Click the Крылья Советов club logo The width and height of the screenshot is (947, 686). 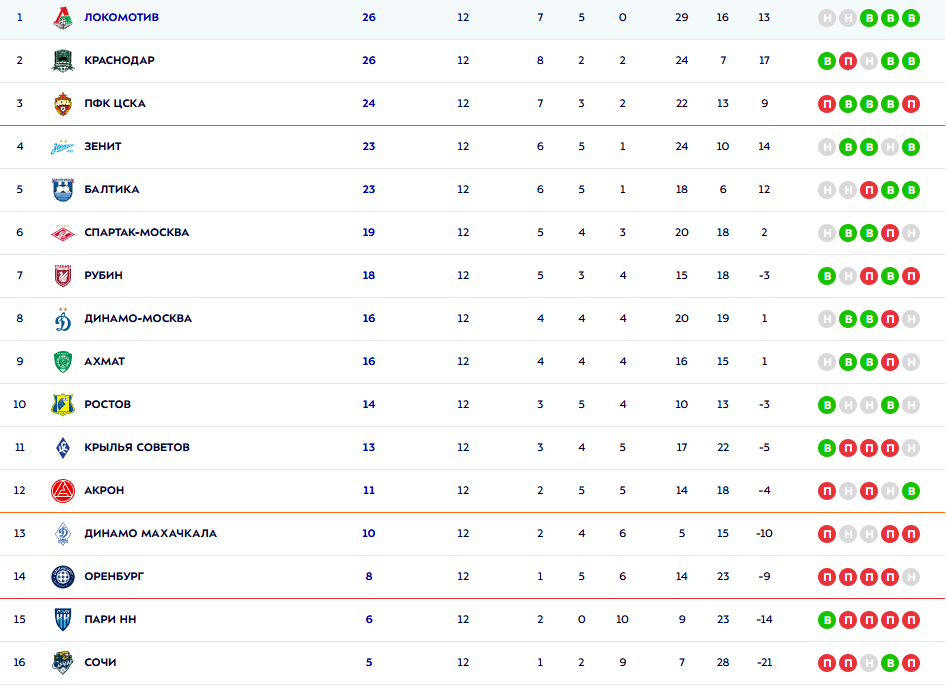63,448
